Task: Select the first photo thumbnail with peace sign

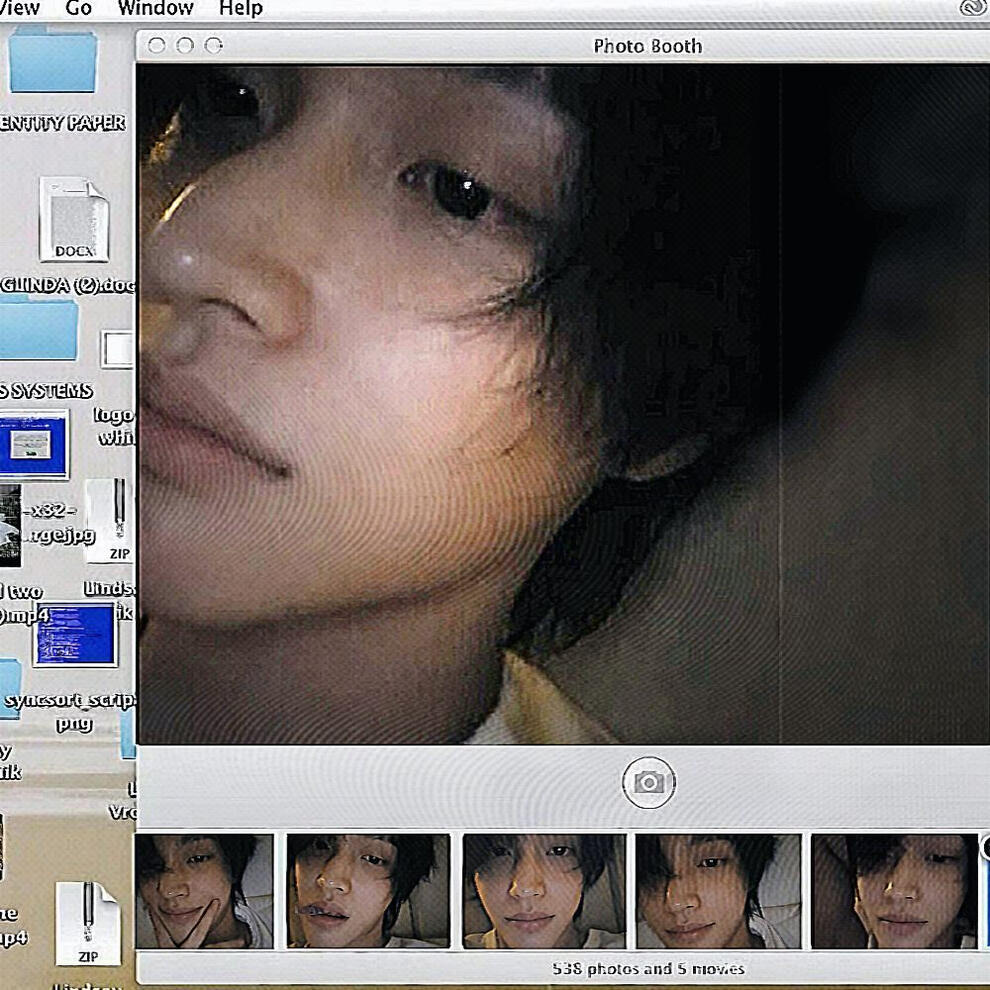Action: click(x=204, y=891)
